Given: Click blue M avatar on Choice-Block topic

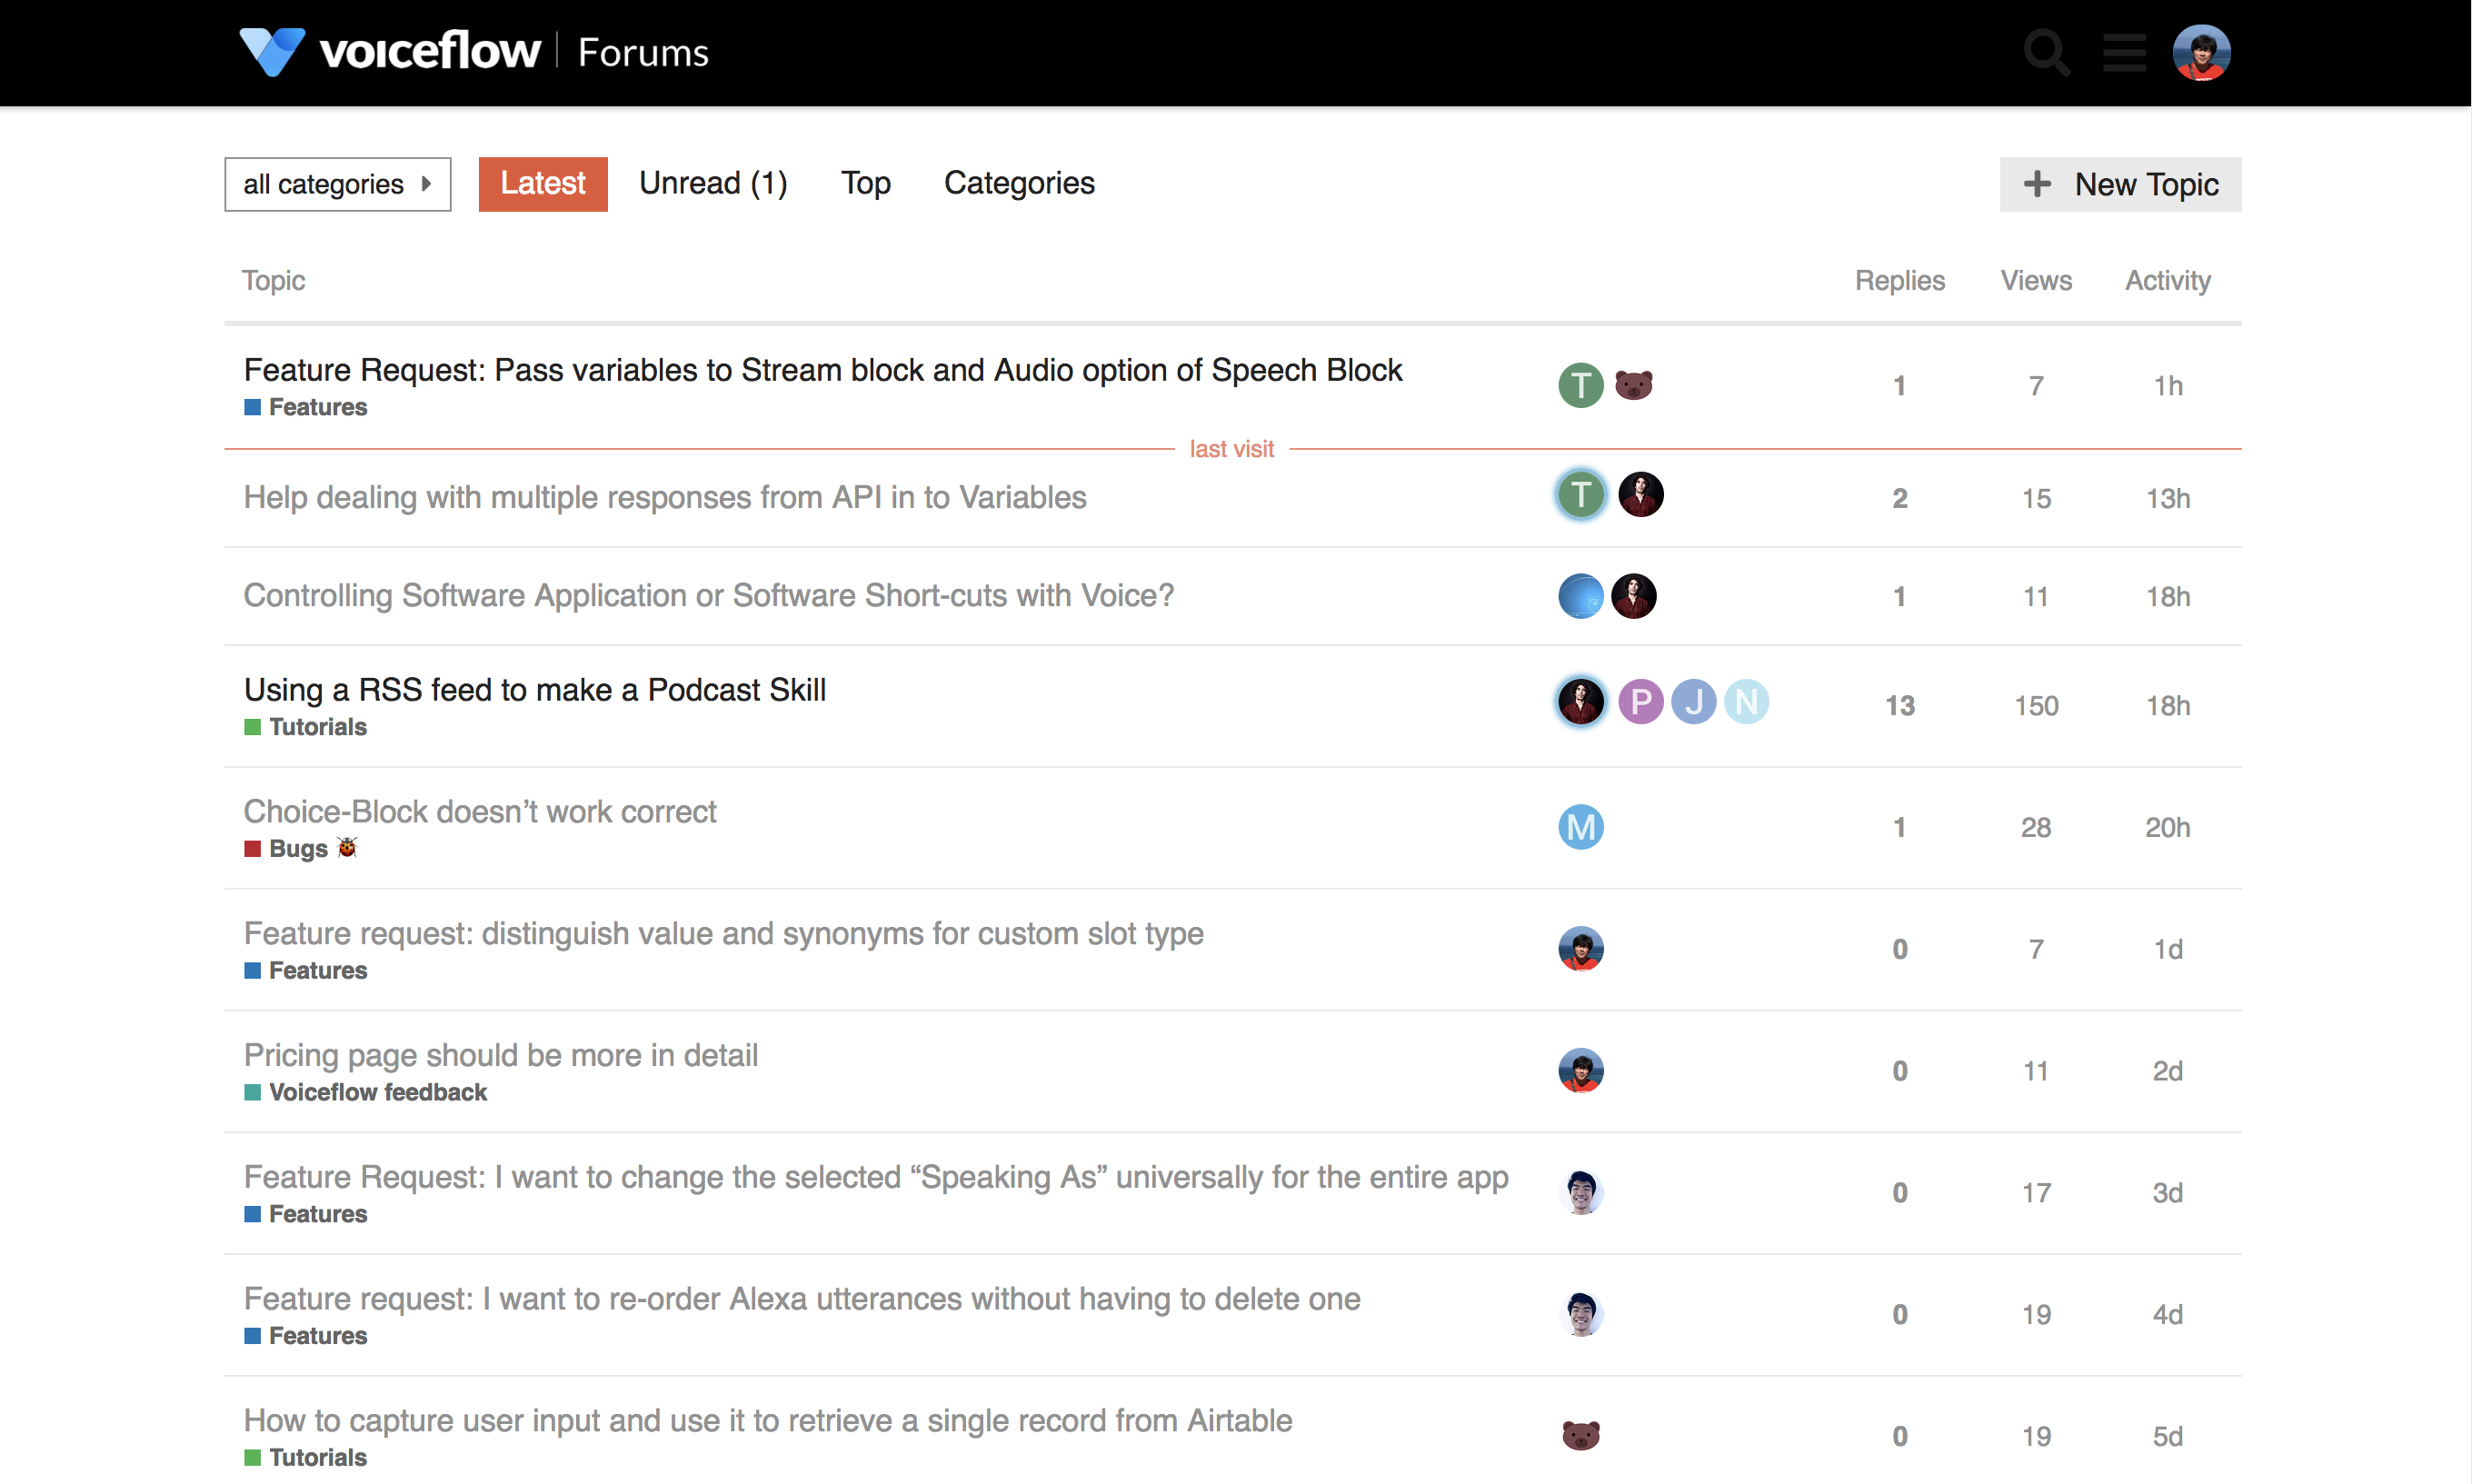Looking at the screenshot, I should pos(1580,827).
